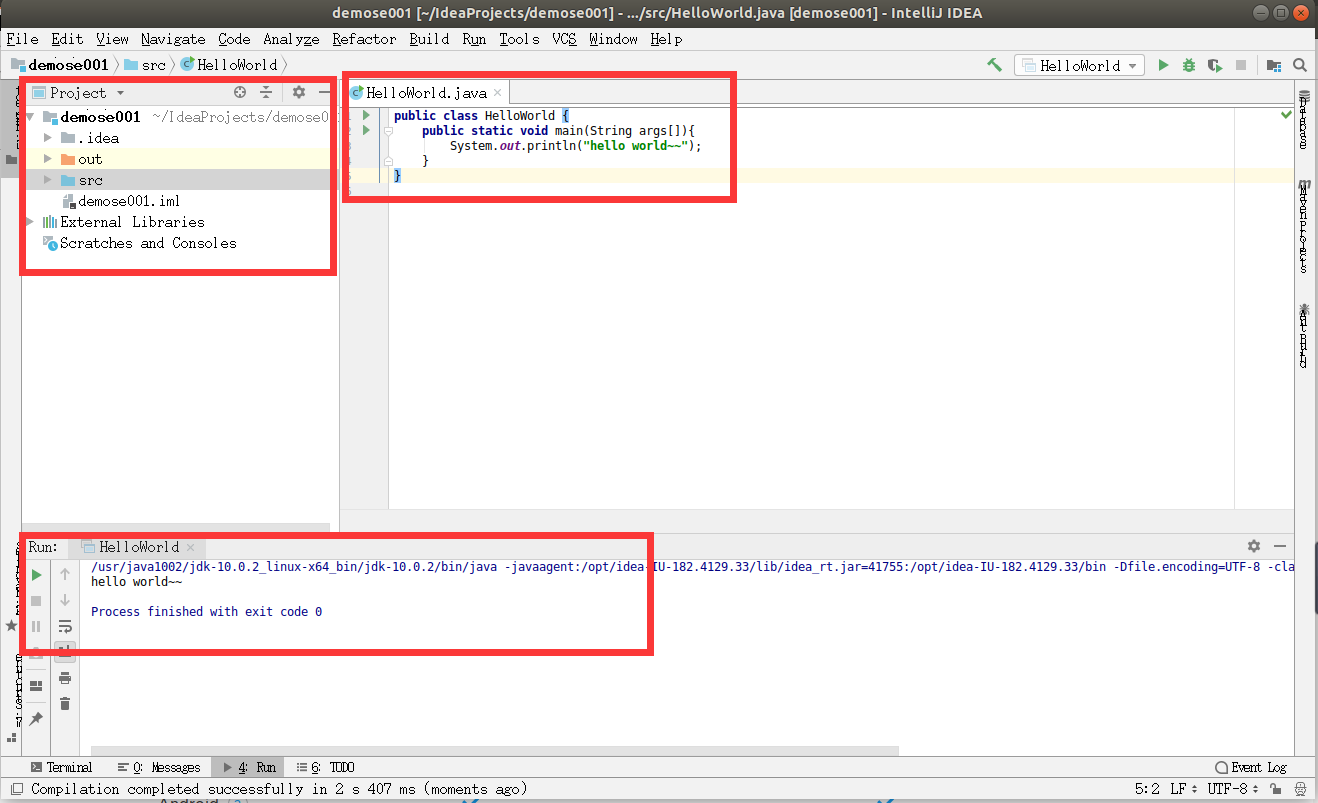Print the Run console output
This screenshot has width=1318, height=803.
65,678
